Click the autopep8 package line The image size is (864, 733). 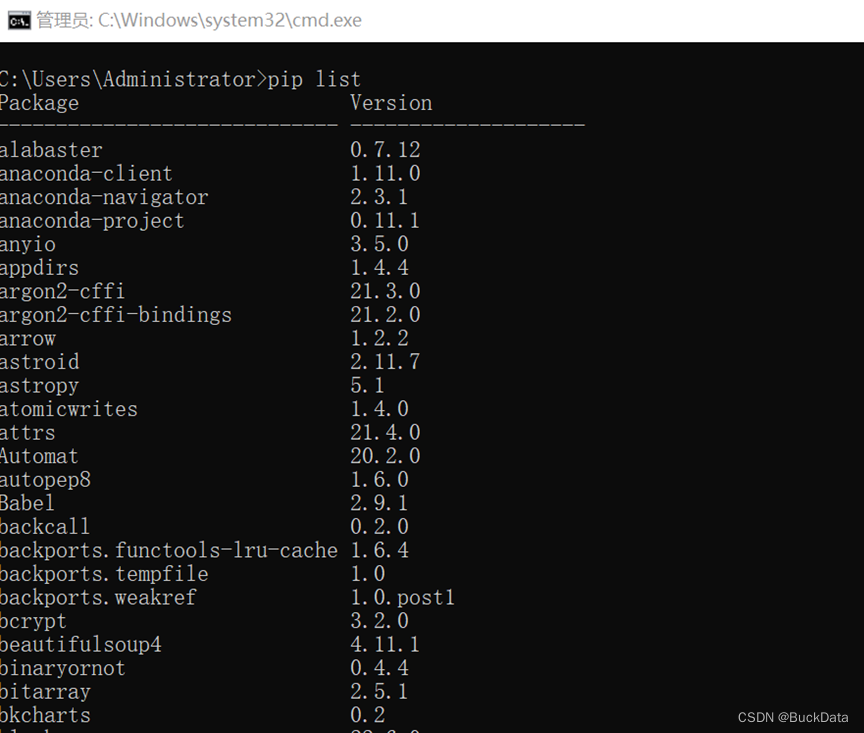46,479
